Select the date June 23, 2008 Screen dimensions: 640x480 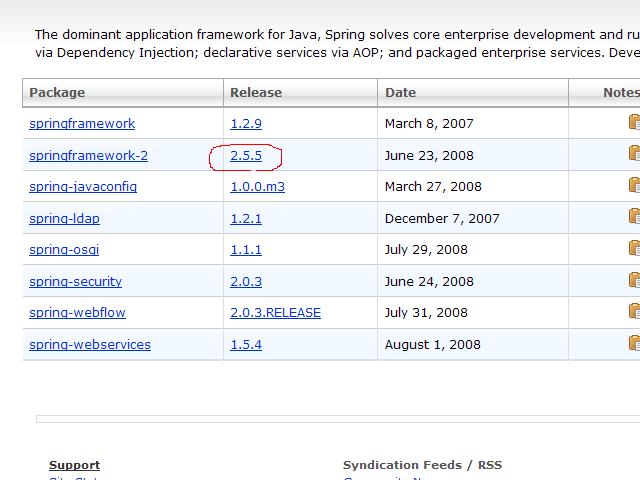[x=429, y=156]
